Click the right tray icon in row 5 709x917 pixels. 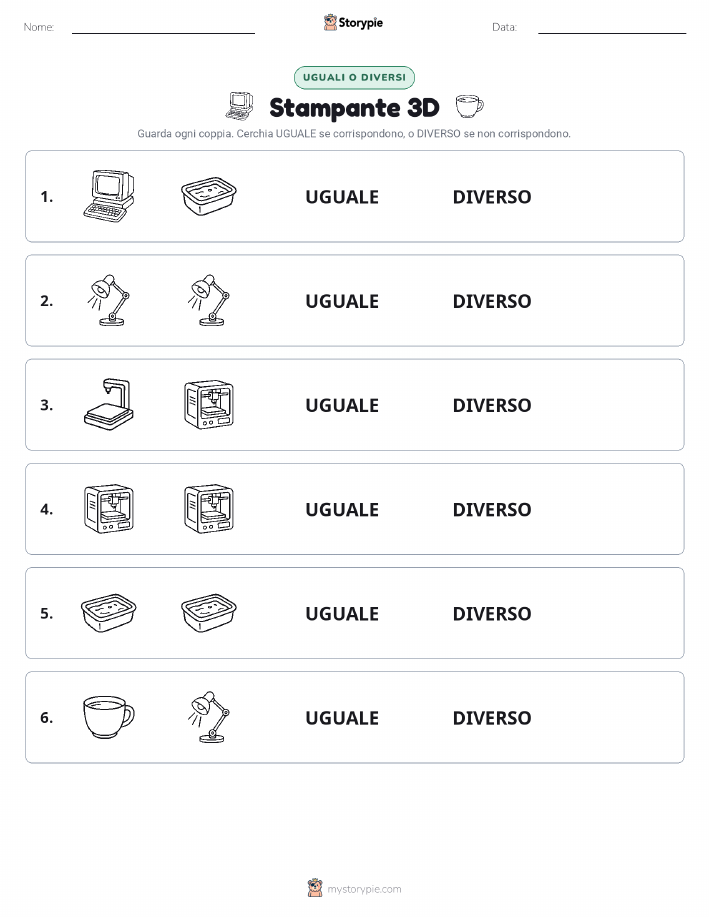point(209,612)
